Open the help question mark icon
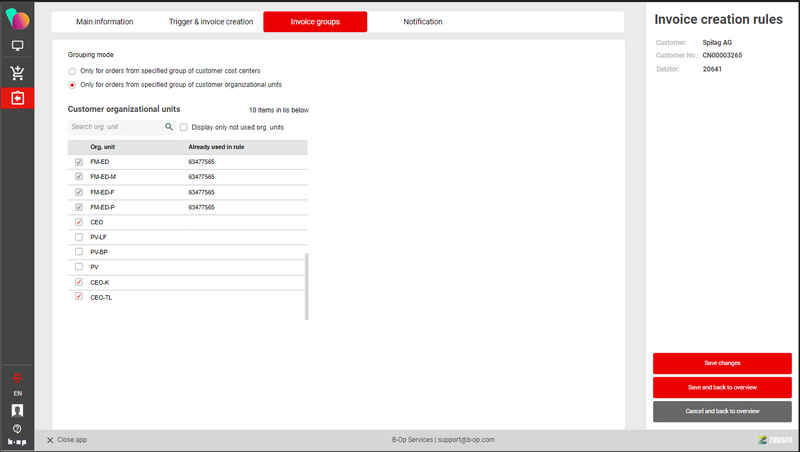Image resolution: width=800 pixels, height=452 pixels. pos(17,429)
